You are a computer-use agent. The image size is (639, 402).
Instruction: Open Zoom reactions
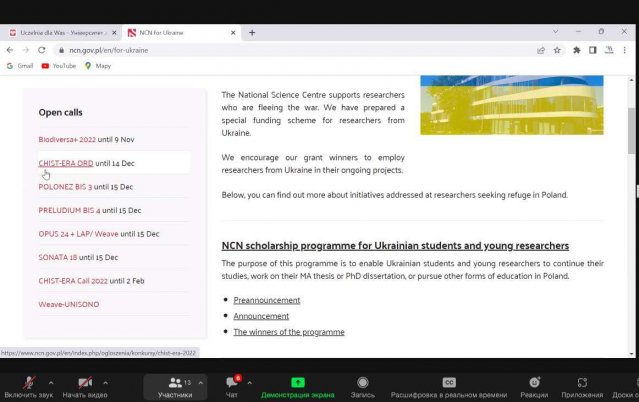(534, 384)
